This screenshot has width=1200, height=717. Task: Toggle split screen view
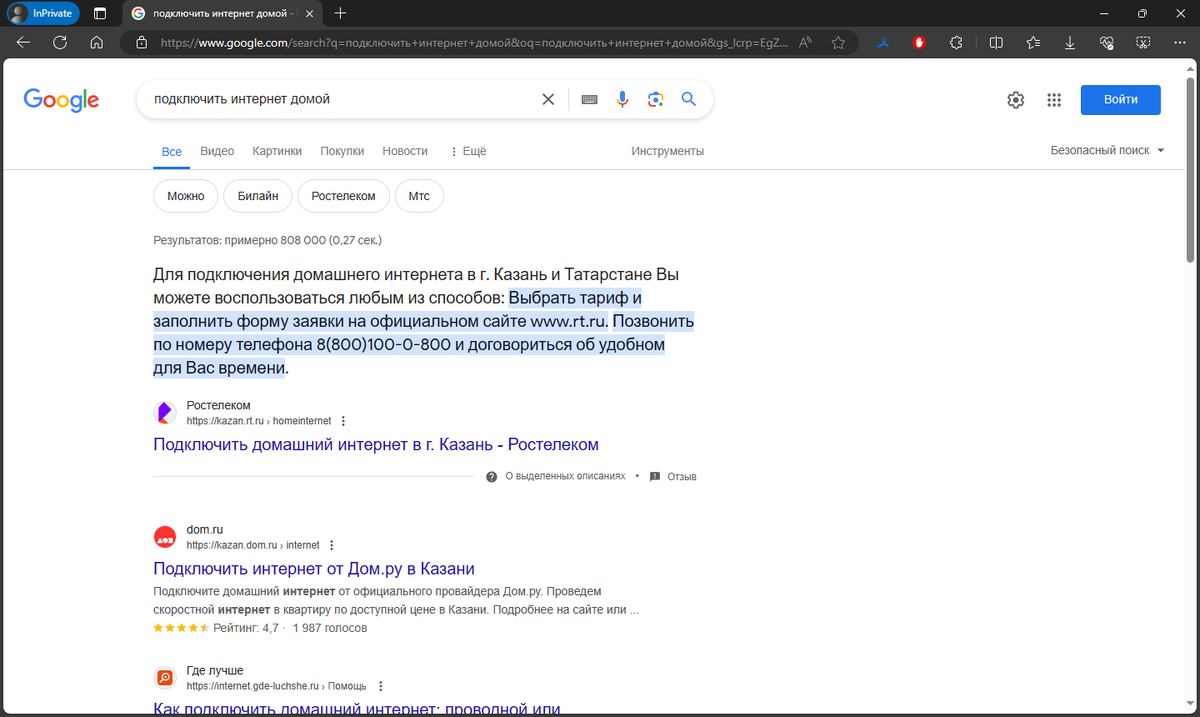(996, 43)
